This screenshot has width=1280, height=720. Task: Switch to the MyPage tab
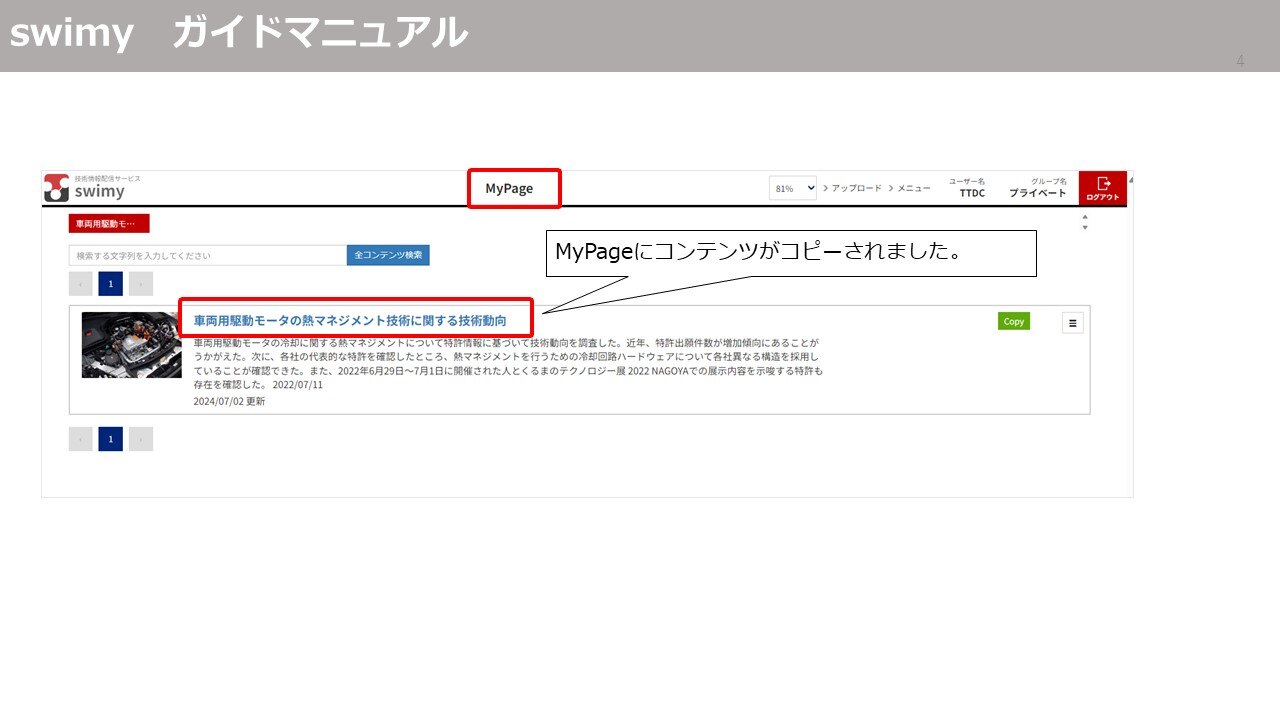pyautogui.click(x=514, y=188)
